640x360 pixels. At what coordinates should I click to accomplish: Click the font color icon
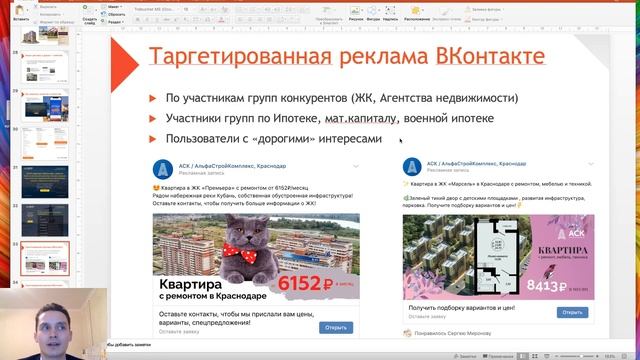tap(221, 20)
